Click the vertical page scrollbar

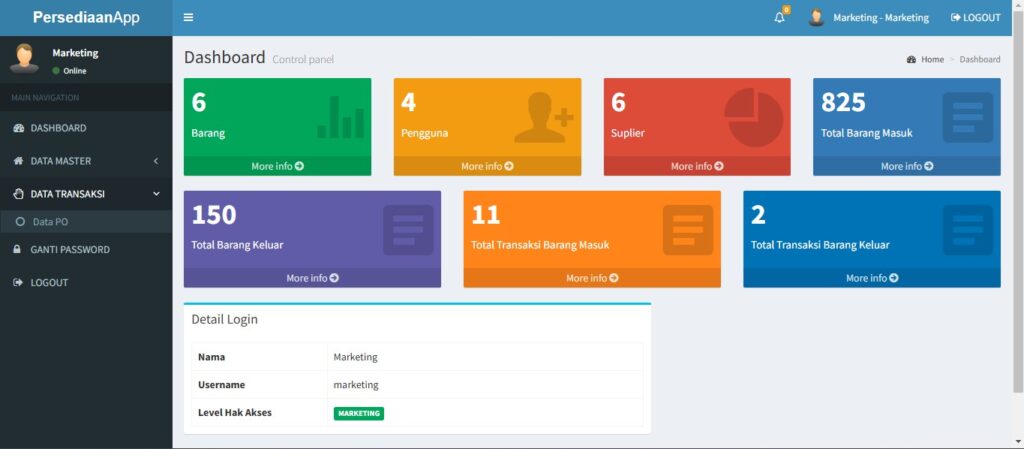(x=1018, y=202)
